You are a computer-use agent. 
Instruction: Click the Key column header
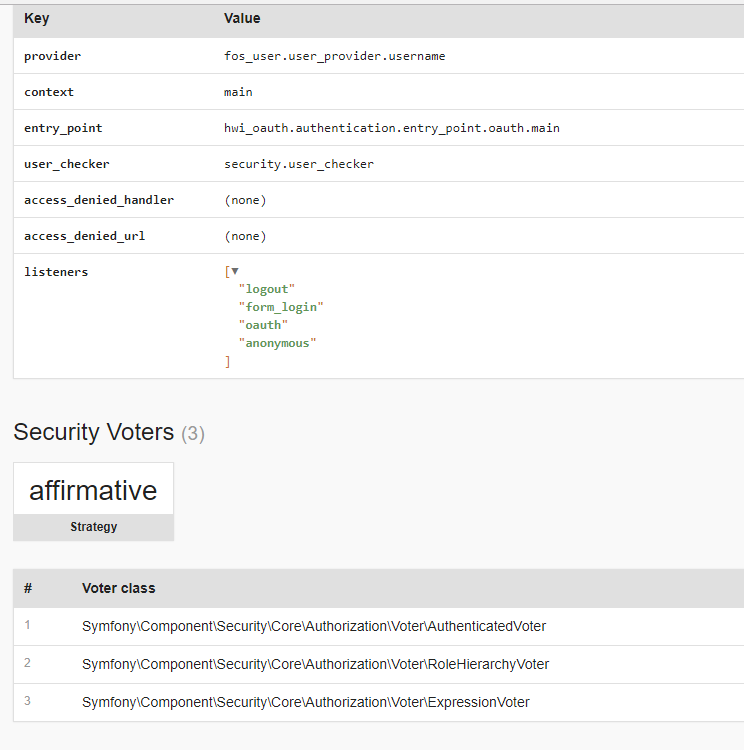click(37, 18)
